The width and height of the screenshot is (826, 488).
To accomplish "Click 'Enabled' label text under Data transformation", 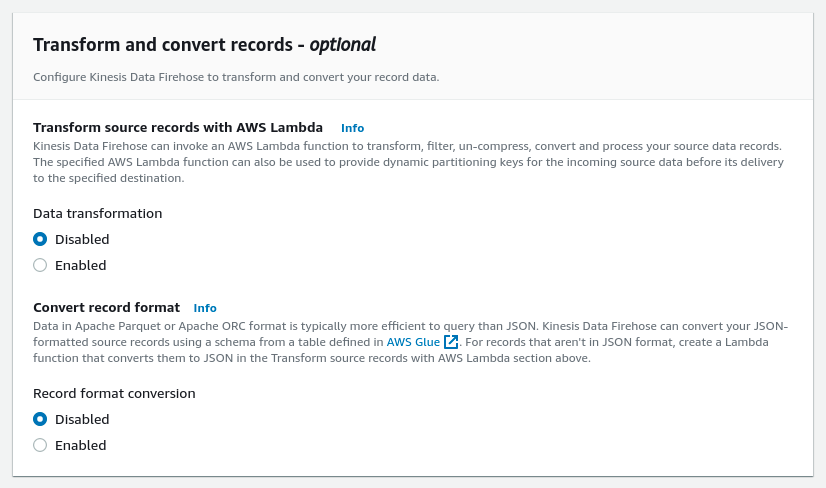I will tap(80, 265).
